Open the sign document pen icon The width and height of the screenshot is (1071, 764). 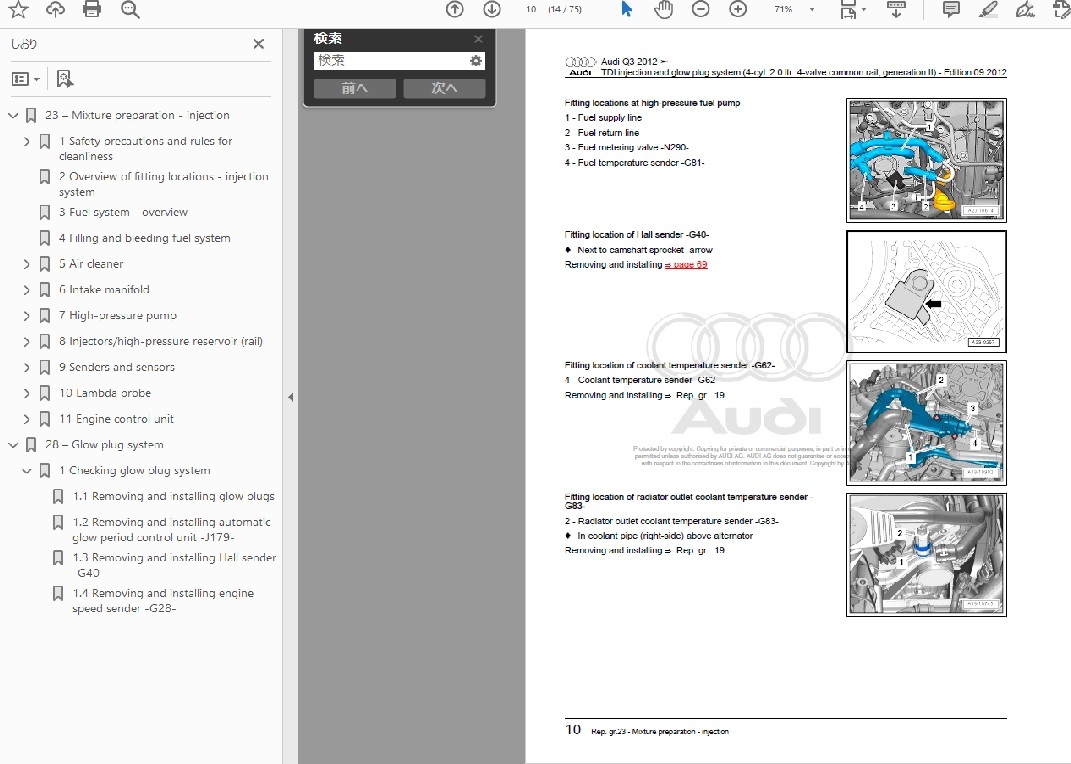[1025, 9]
